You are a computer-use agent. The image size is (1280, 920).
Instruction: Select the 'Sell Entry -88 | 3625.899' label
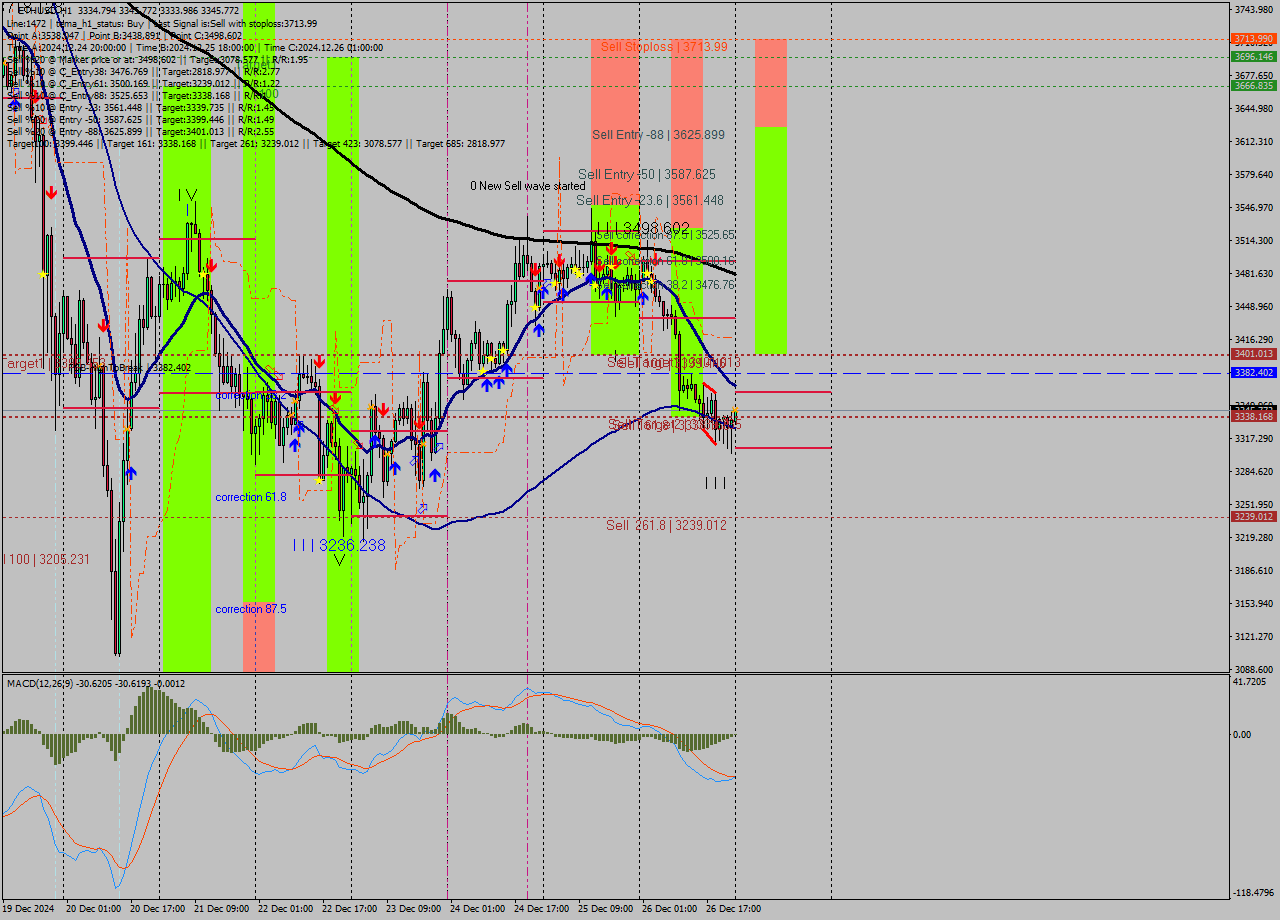658,134
